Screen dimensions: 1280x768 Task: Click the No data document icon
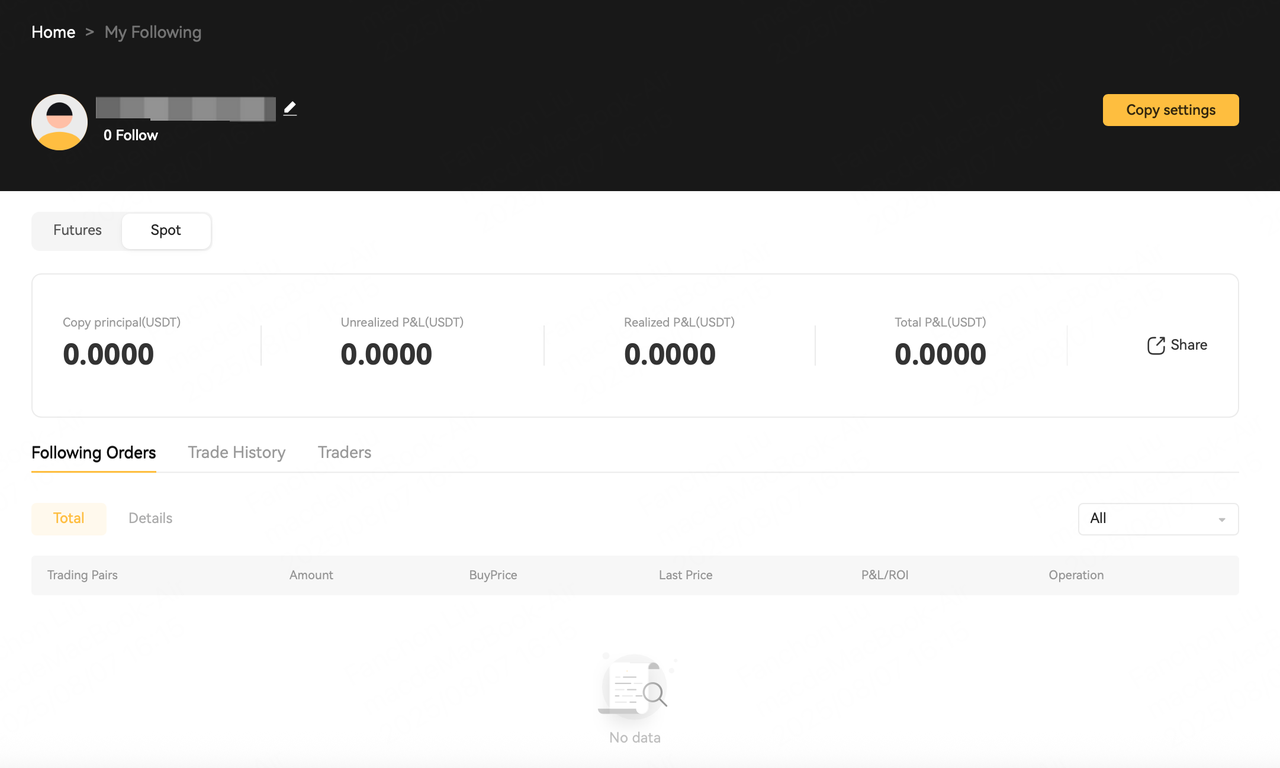pyautogui.click(x=634, y=685)
